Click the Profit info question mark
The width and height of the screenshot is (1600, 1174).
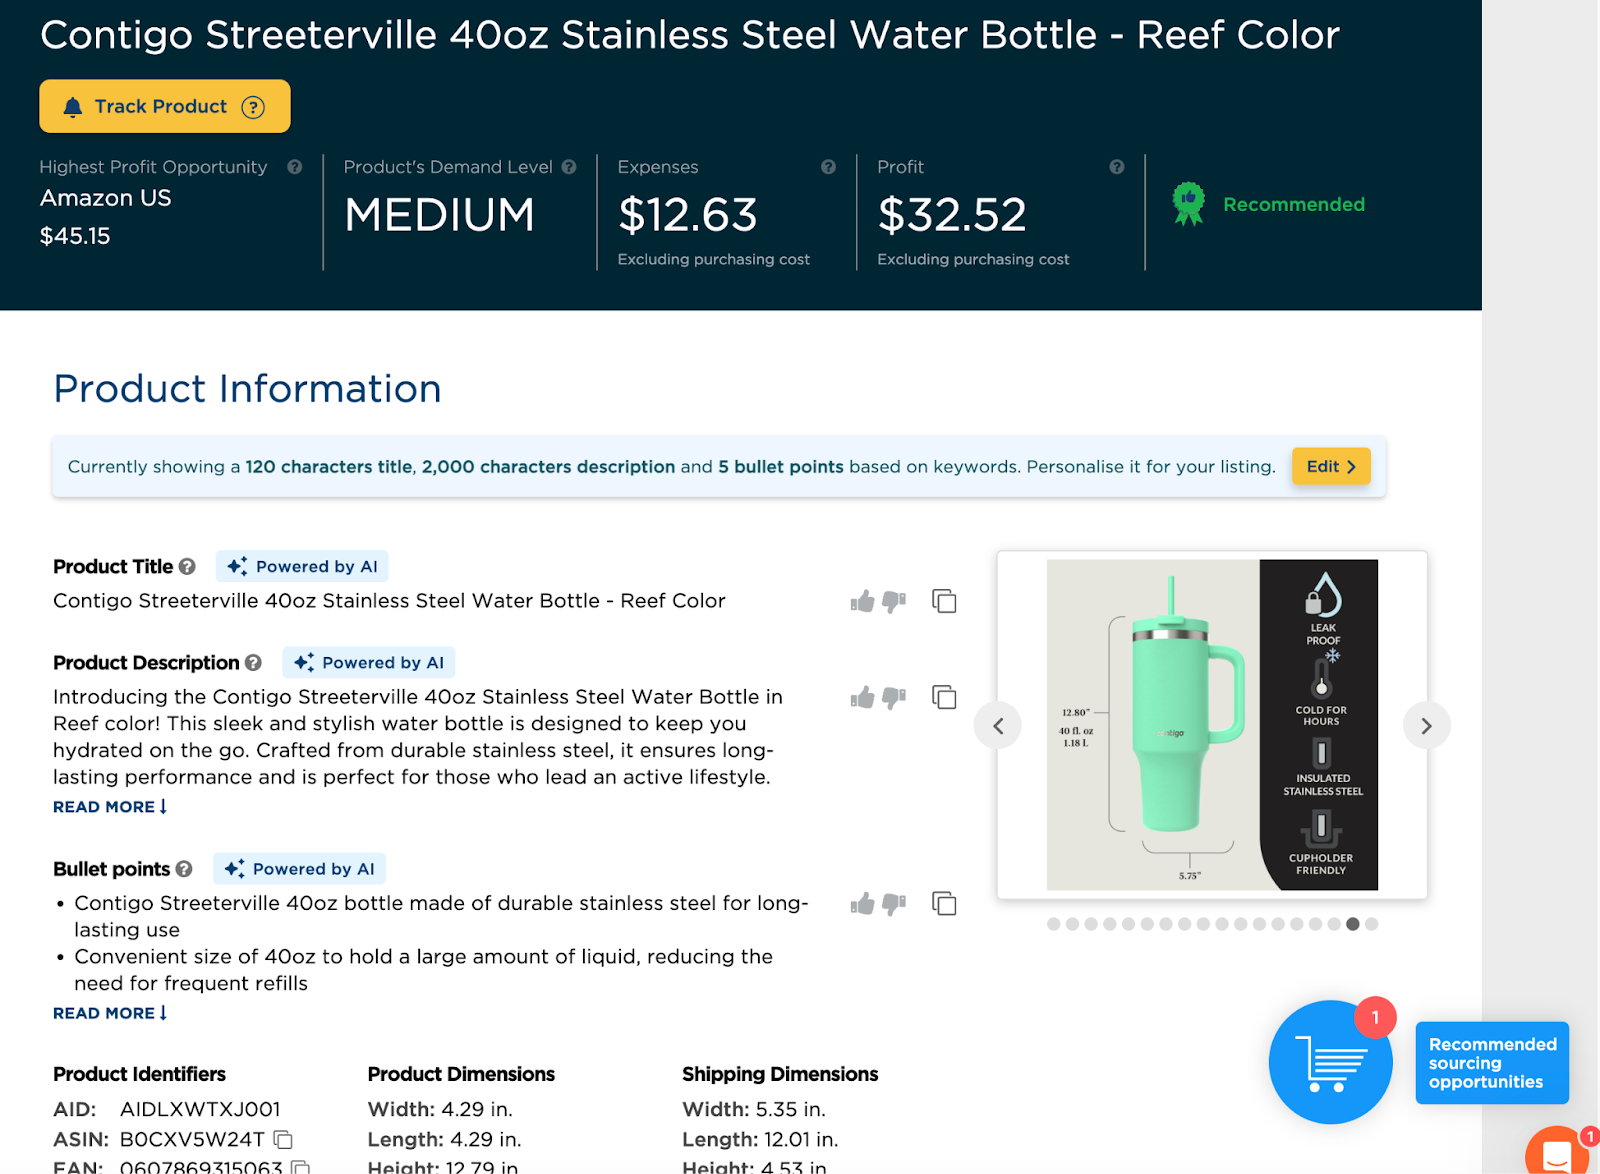click(1117, 167)
